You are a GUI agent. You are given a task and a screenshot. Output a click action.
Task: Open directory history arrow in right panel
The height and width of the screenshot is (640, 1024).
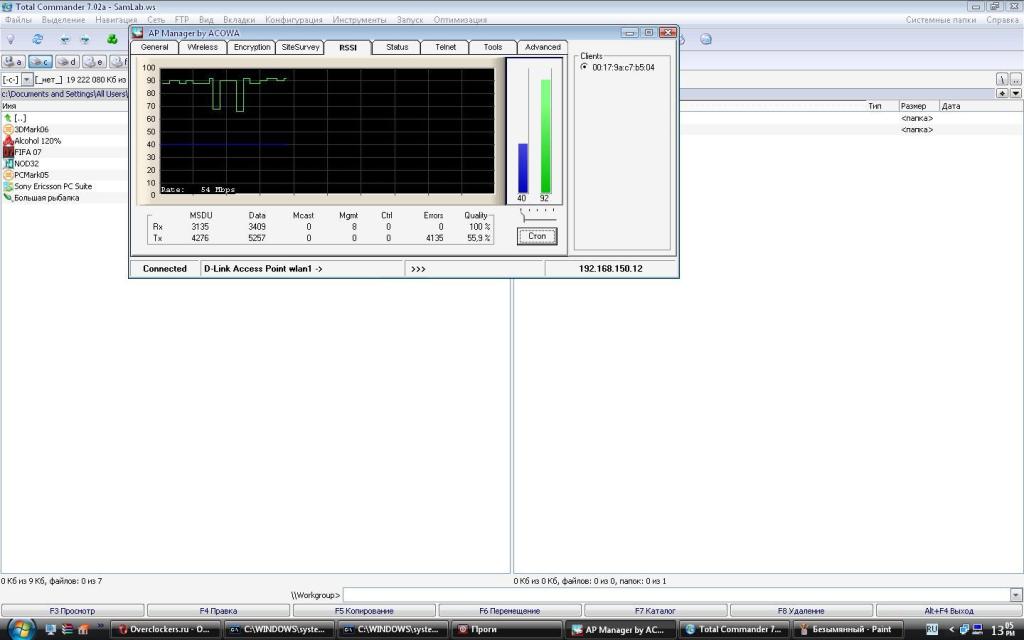1016,93
